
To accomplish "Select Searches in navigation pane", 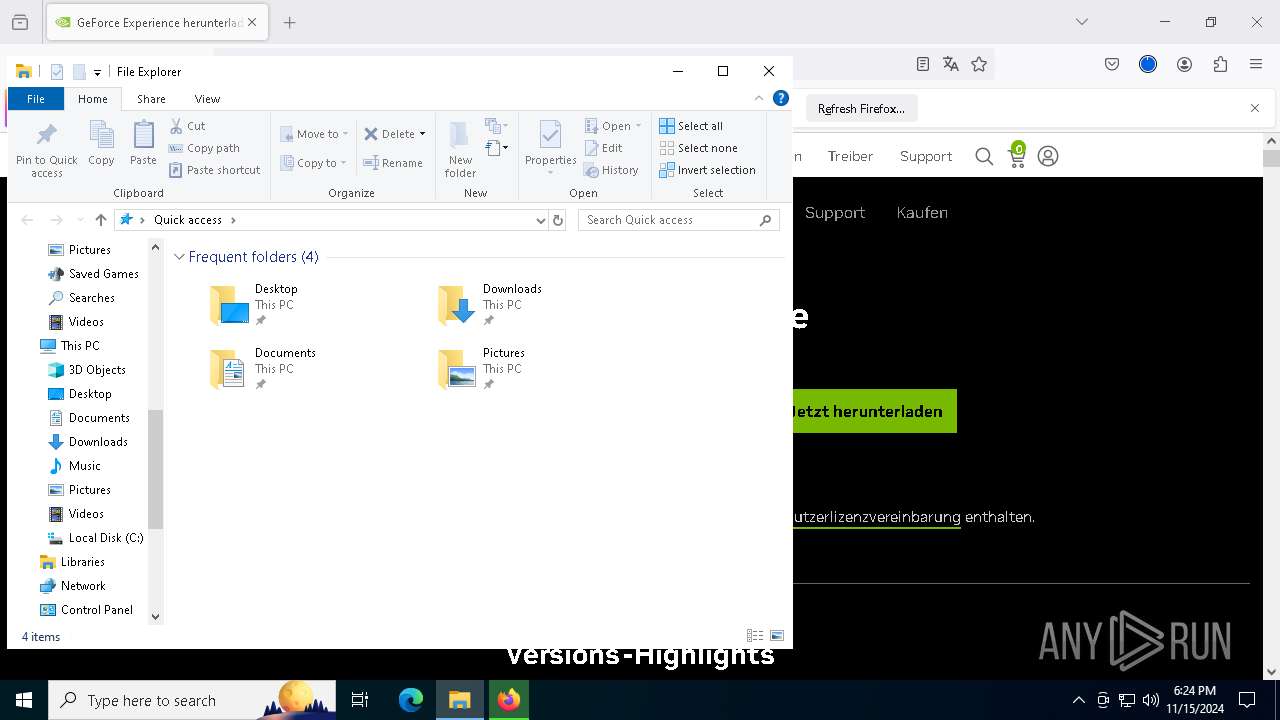I will 82,298.
